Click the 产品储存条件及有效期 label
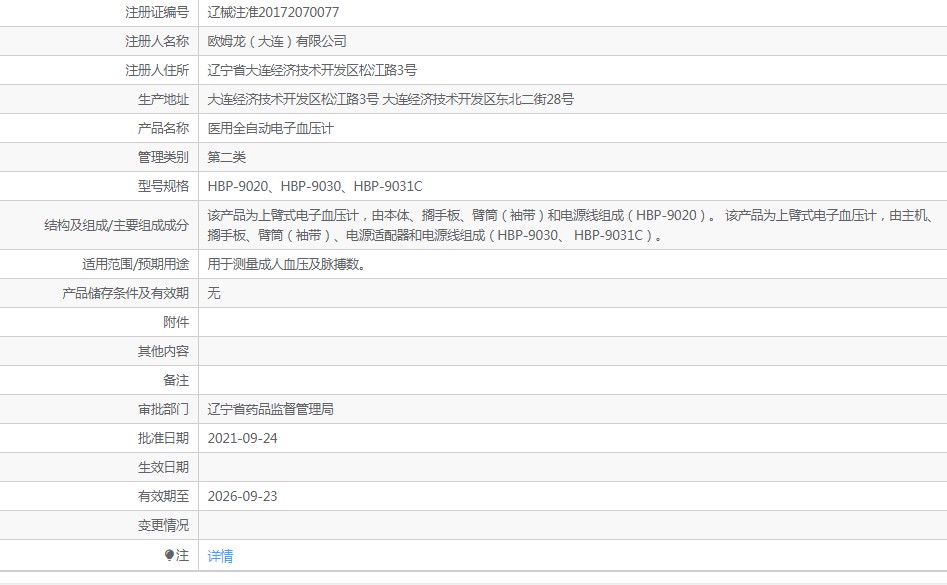 point(126,293)
